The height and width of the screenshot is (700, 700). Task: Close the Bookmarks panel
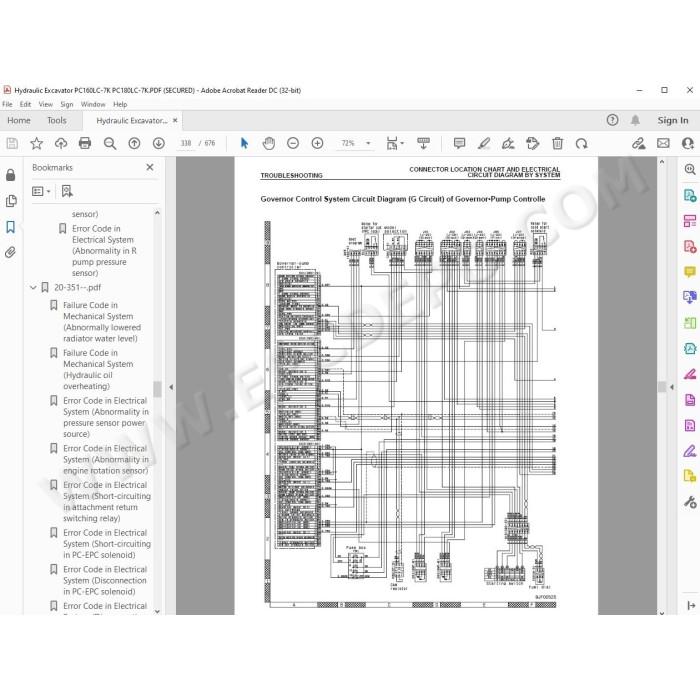(150, 167)
